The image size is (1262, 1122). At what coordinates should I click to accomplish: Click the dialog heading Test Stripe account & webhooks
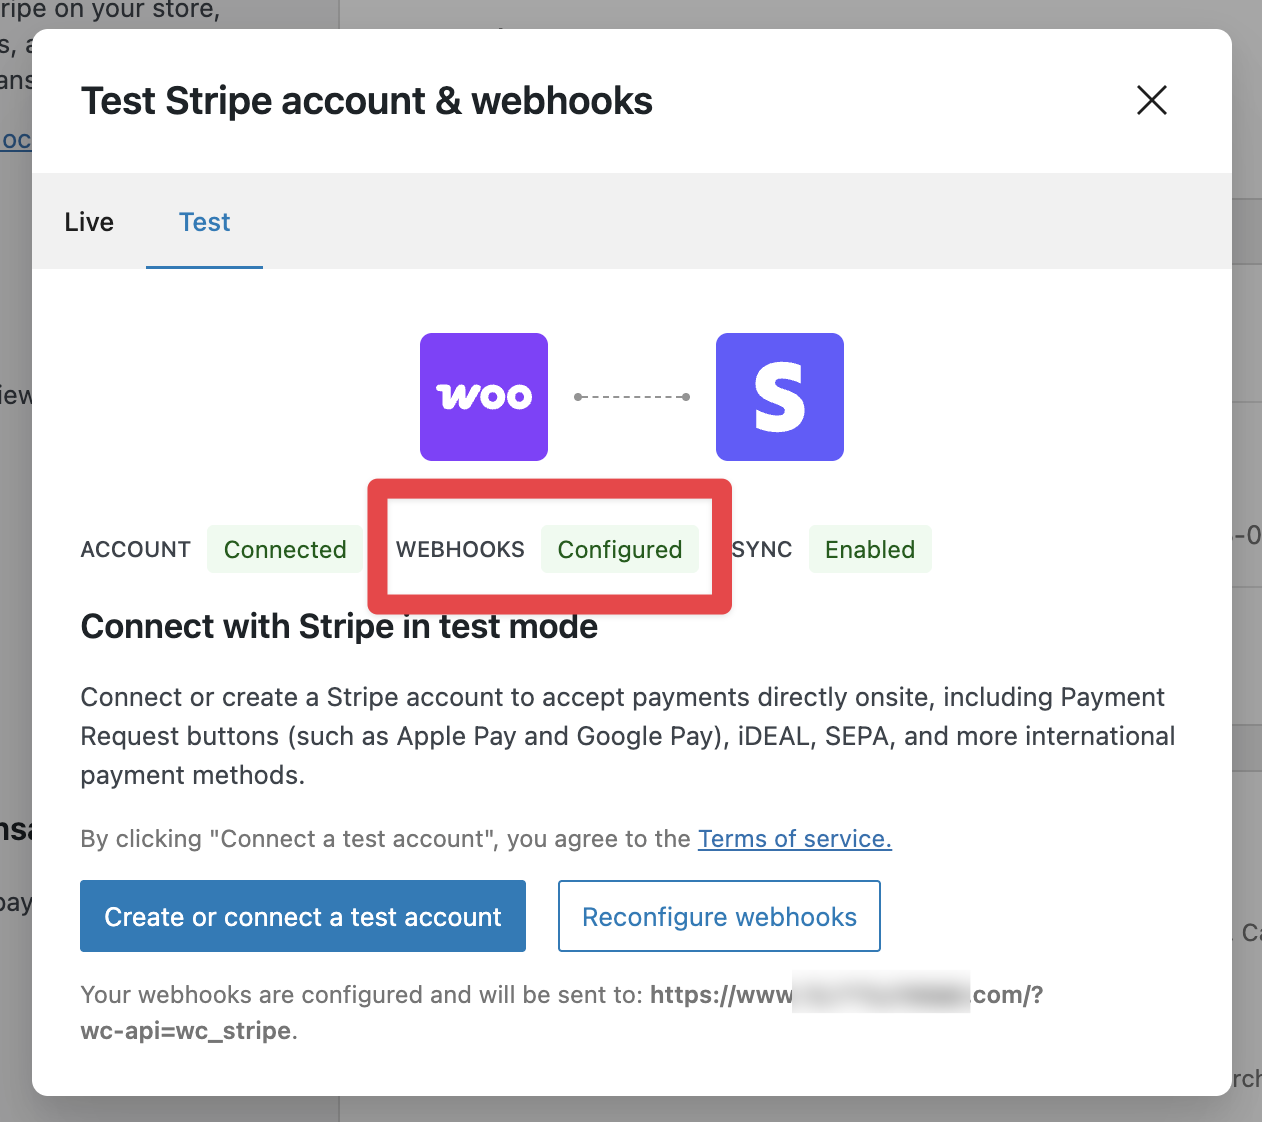(x=366, y=100)
